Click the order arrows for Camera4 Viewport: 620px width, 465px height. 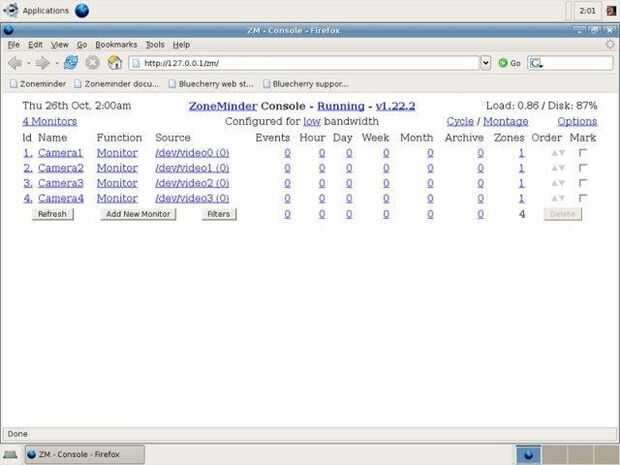pyautogui.click(x=558, y=198)
